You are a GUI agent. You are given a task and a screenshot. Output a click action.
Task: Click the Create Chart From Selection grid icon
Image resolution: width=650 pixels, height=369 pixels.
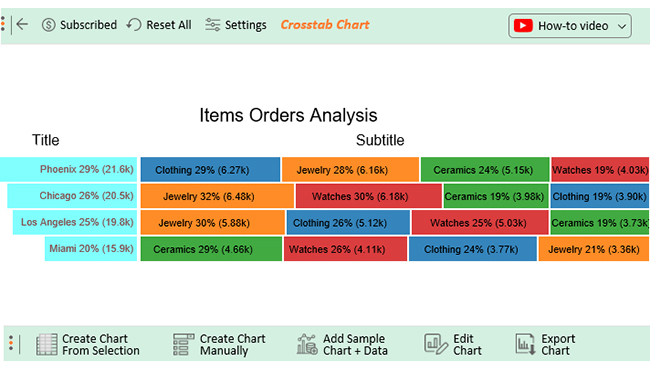46,345
